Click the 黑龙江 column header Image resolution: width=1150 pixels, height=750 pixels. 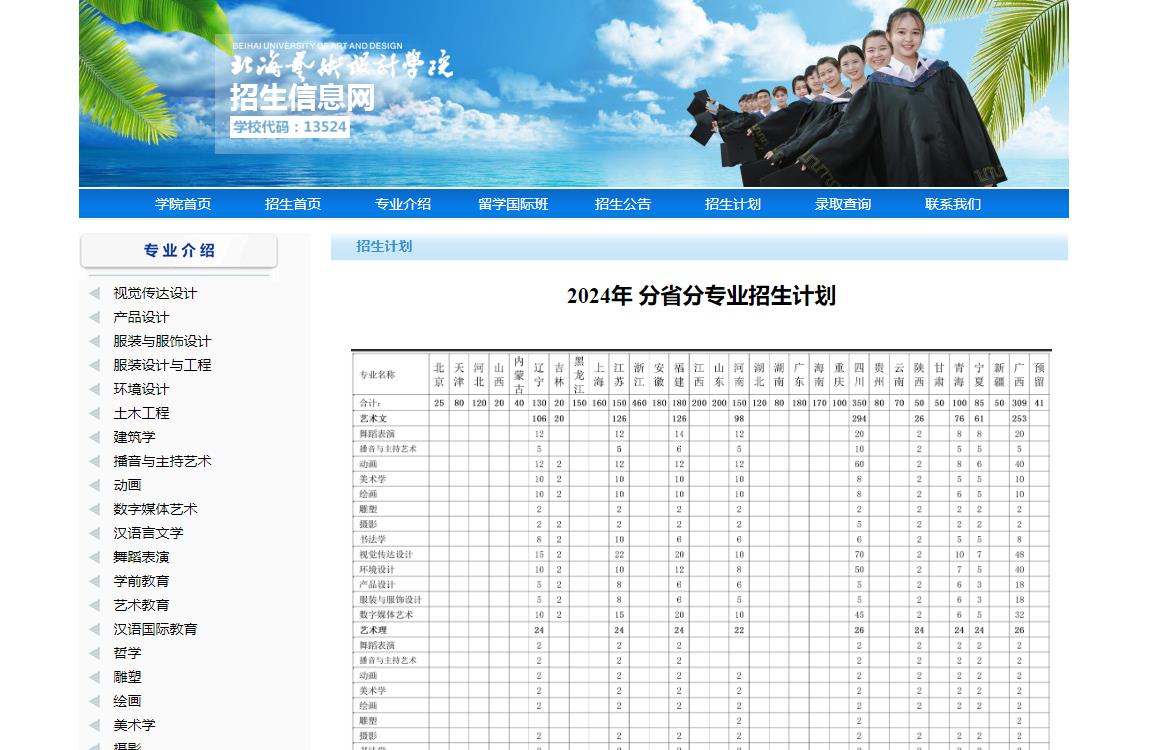pyautogui.click(x=579, y=375)
